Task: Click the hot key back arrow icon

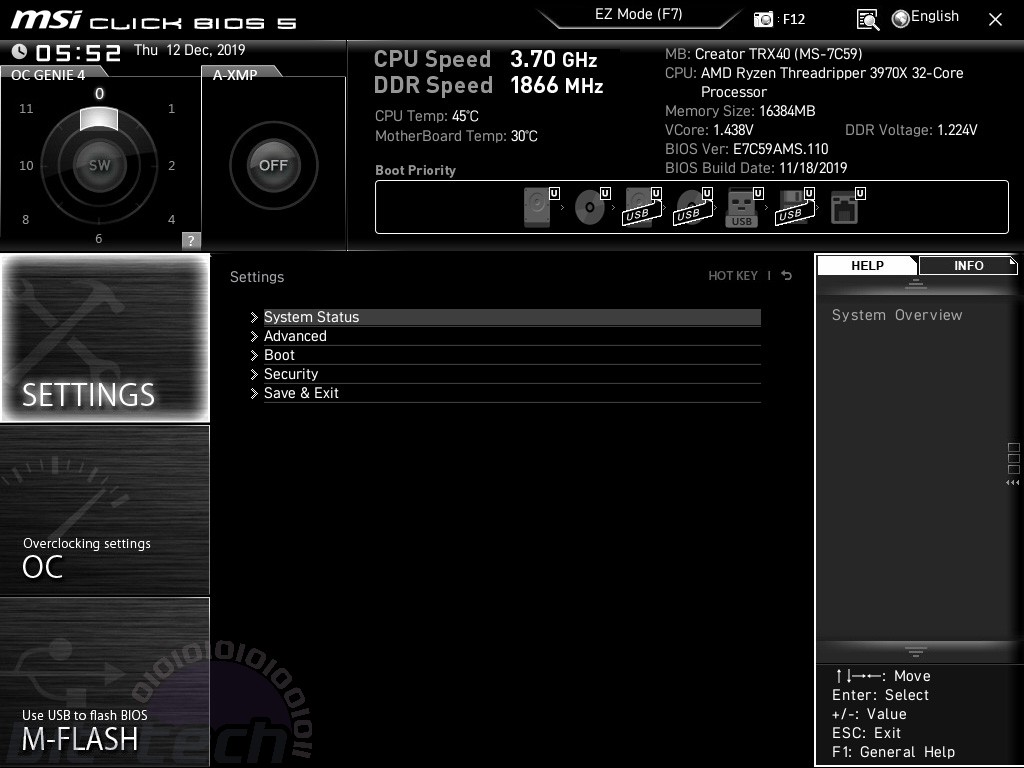Action: [787, 276]
